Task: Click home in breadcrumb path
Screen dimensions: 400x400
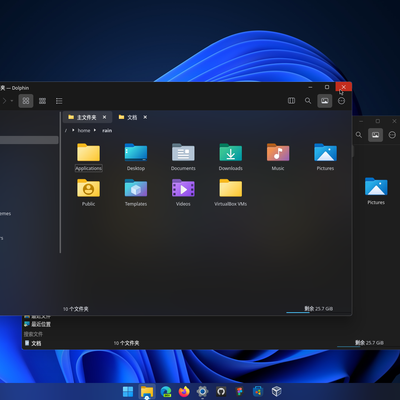Action: coord(84,130)
